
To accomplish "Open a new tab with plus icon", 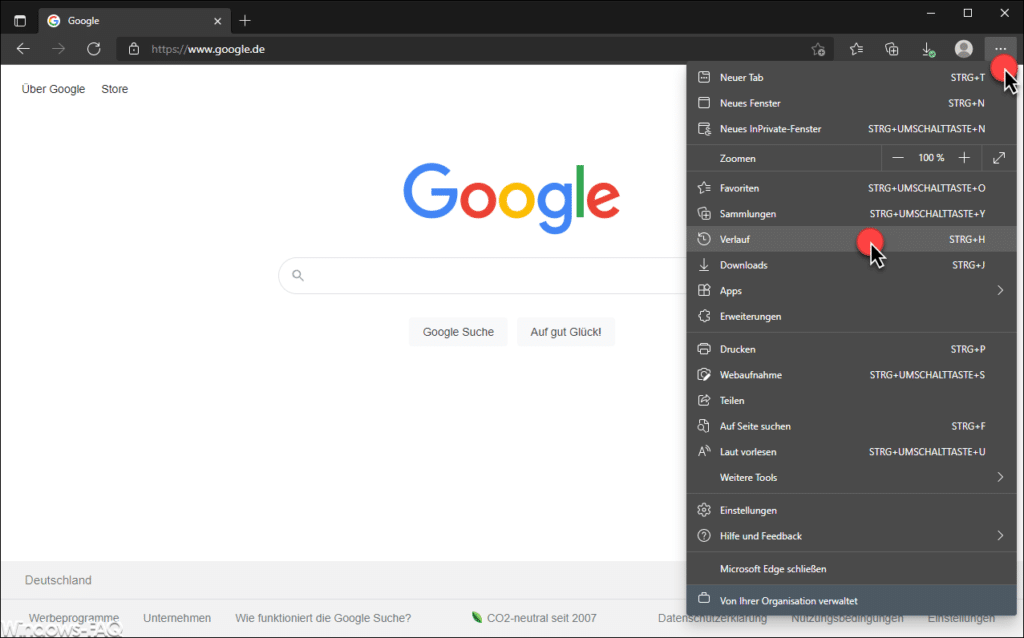I will (x=245, y=21).
